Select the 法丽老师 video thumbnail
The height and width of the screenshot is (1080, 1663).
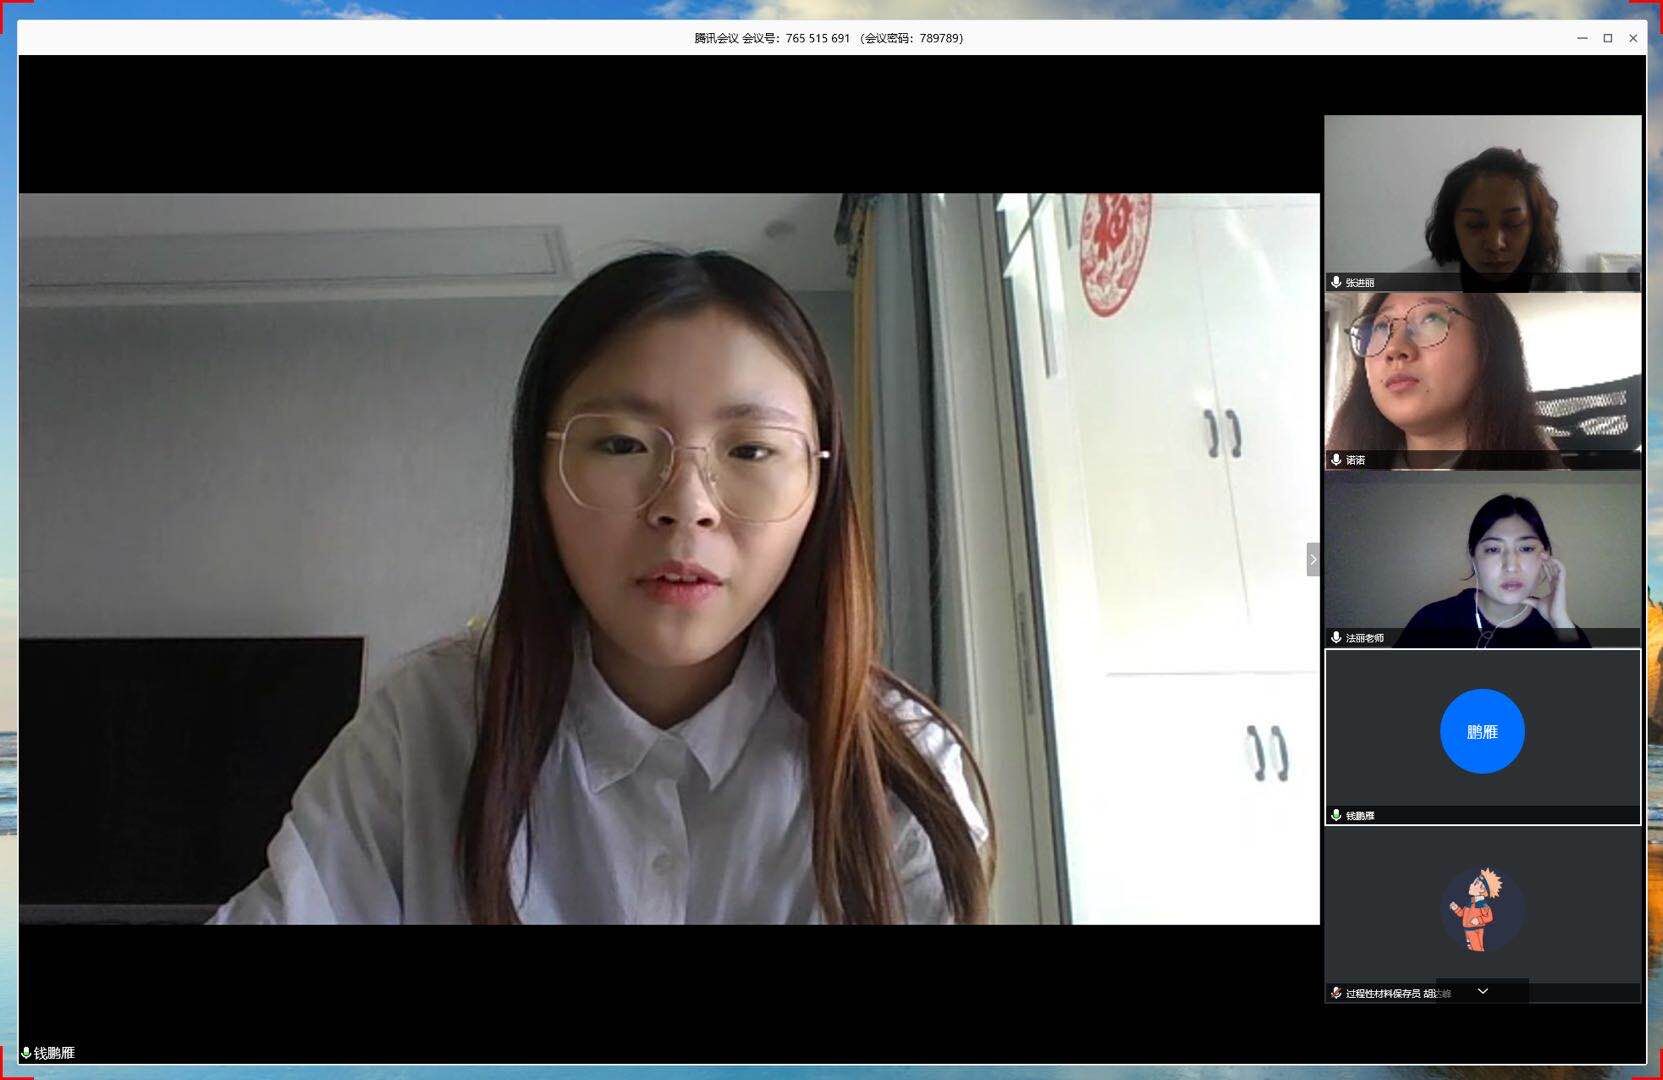(1482, 556)
